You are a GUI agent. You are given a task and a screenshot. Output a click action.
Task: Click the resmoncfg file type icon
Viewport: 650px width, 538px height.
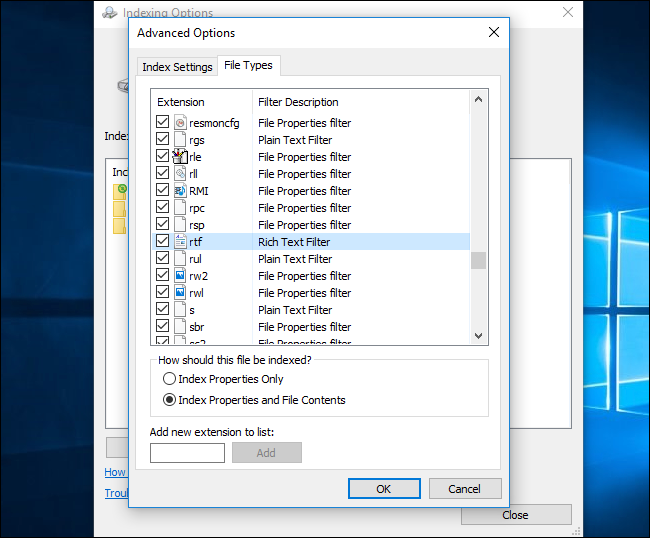coord(180,123)
